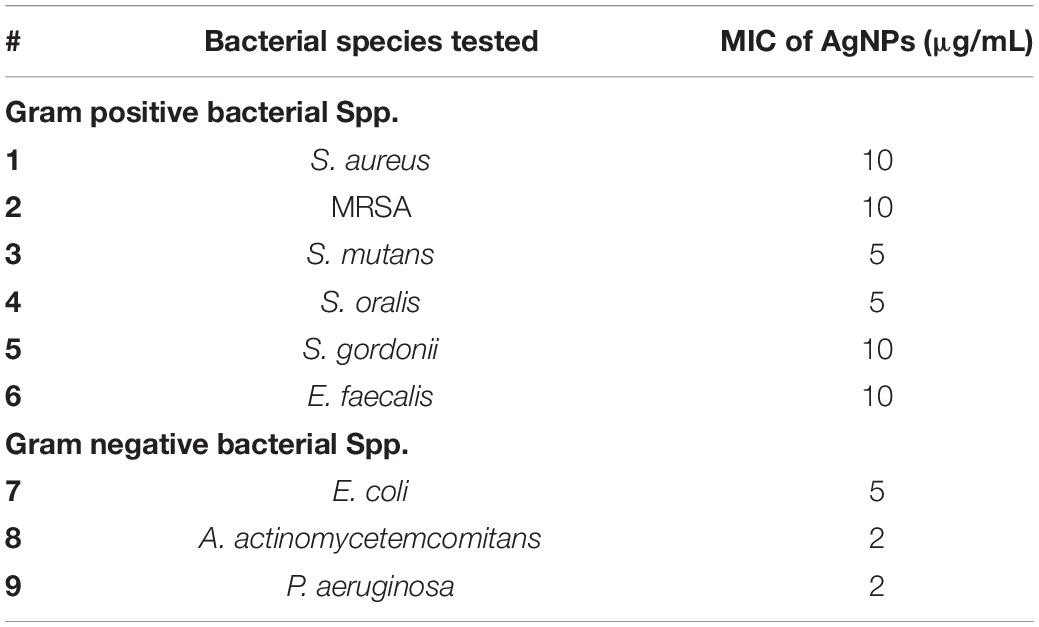Select the MIC value for E. coli
Image resolution: width=1039 pixels, height=627 pixels.
coord(877,492)
